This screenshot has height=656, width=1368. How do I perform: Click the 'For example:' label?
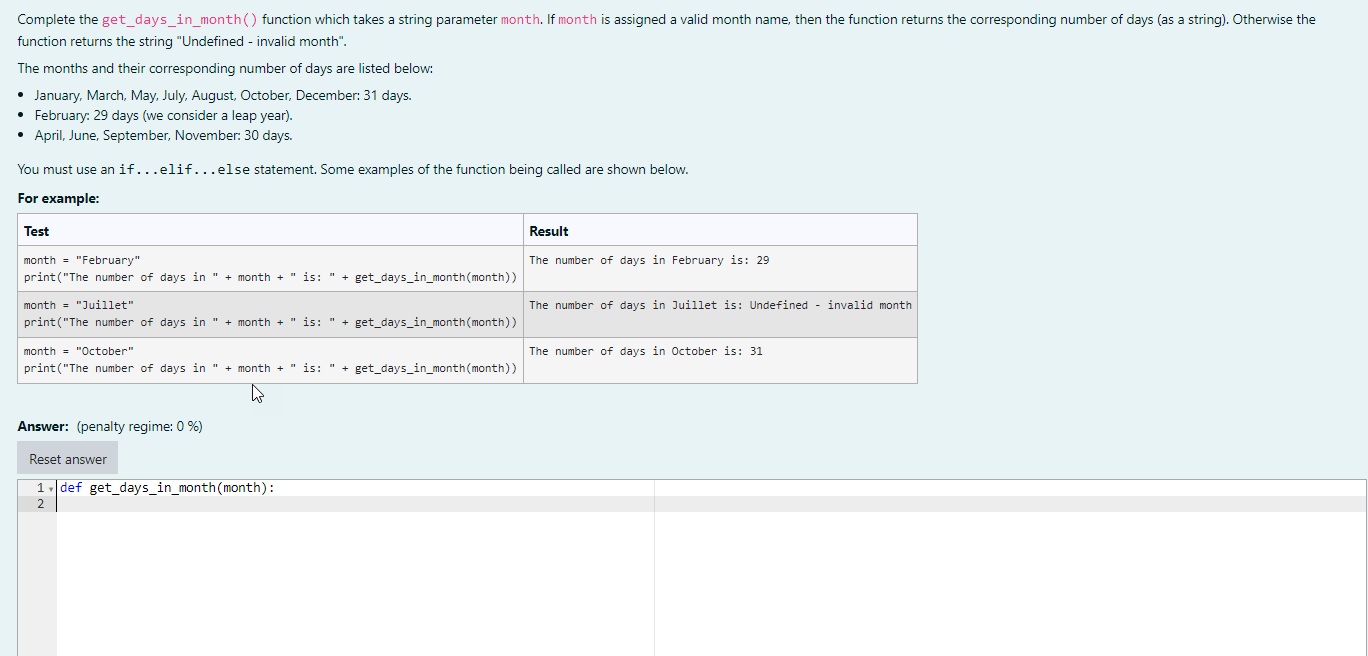[58, 198]
